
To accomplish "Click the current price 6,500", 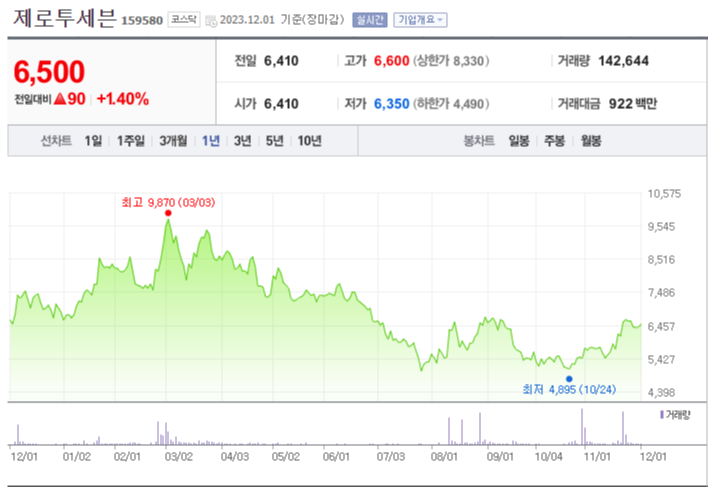I will pos(49,72).
